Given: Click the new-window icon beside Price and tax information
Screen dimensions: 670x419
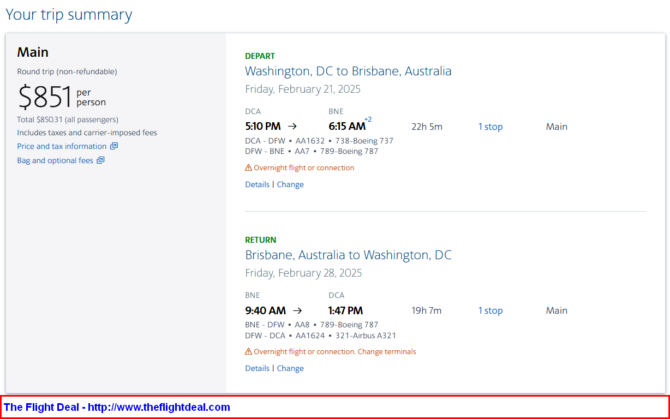Looking at the screenshot, I should coord(114,146).
